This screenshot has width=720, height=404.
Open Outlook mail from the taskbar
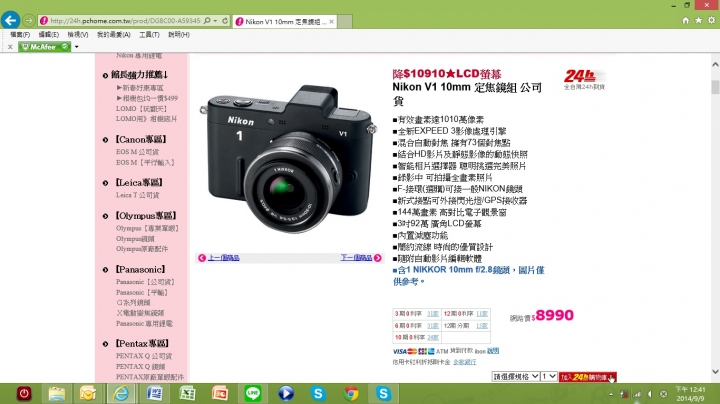pyautogui.click(x=87, y=393)
